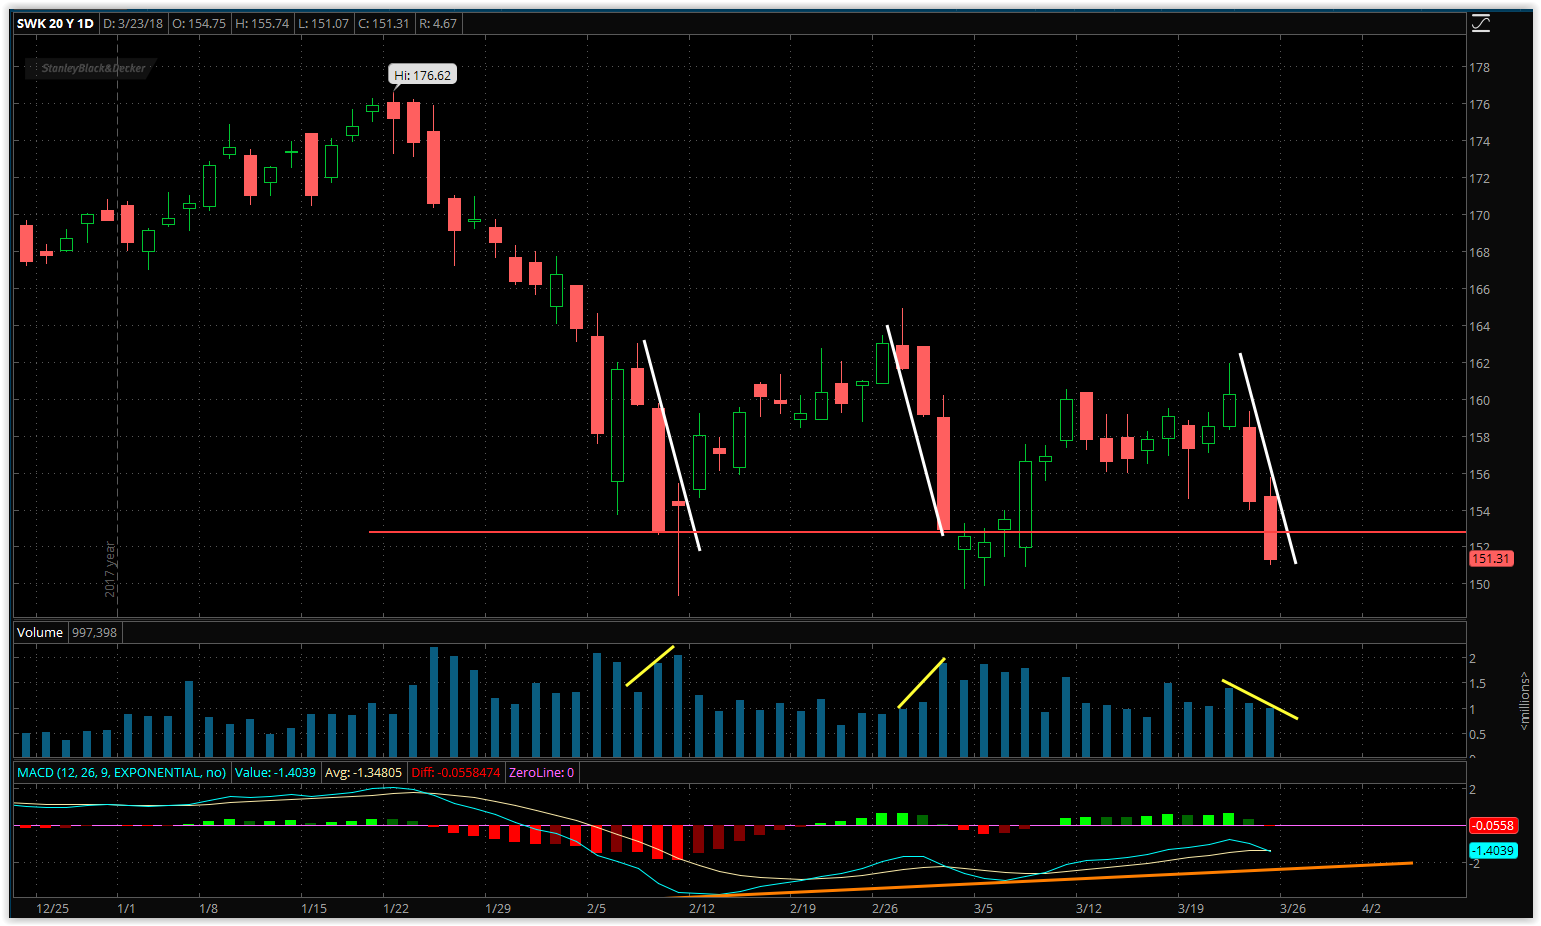Click the 2017 year vertical marker label
The image size is (1541, 926).
pos(110,570)
